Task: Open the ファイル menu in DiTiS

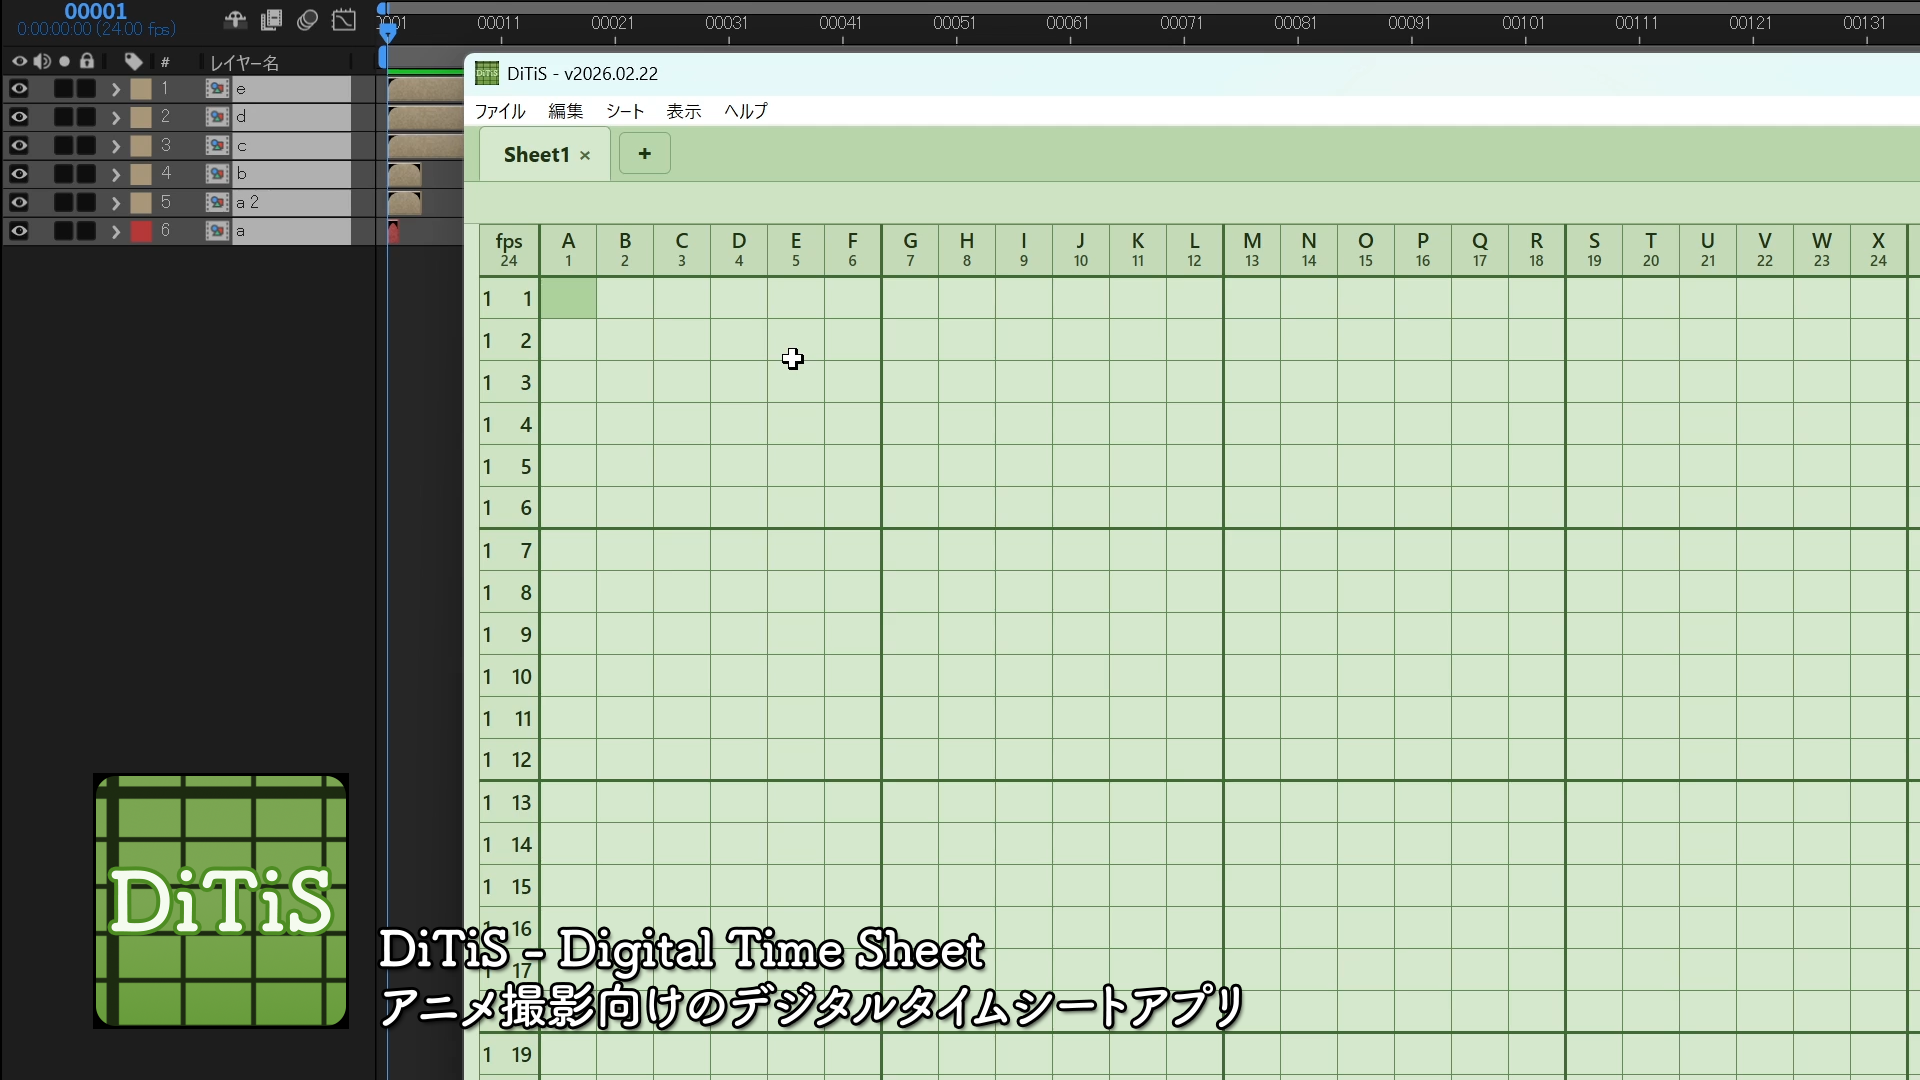Action: pyautogui.click(x=499, y=111)
